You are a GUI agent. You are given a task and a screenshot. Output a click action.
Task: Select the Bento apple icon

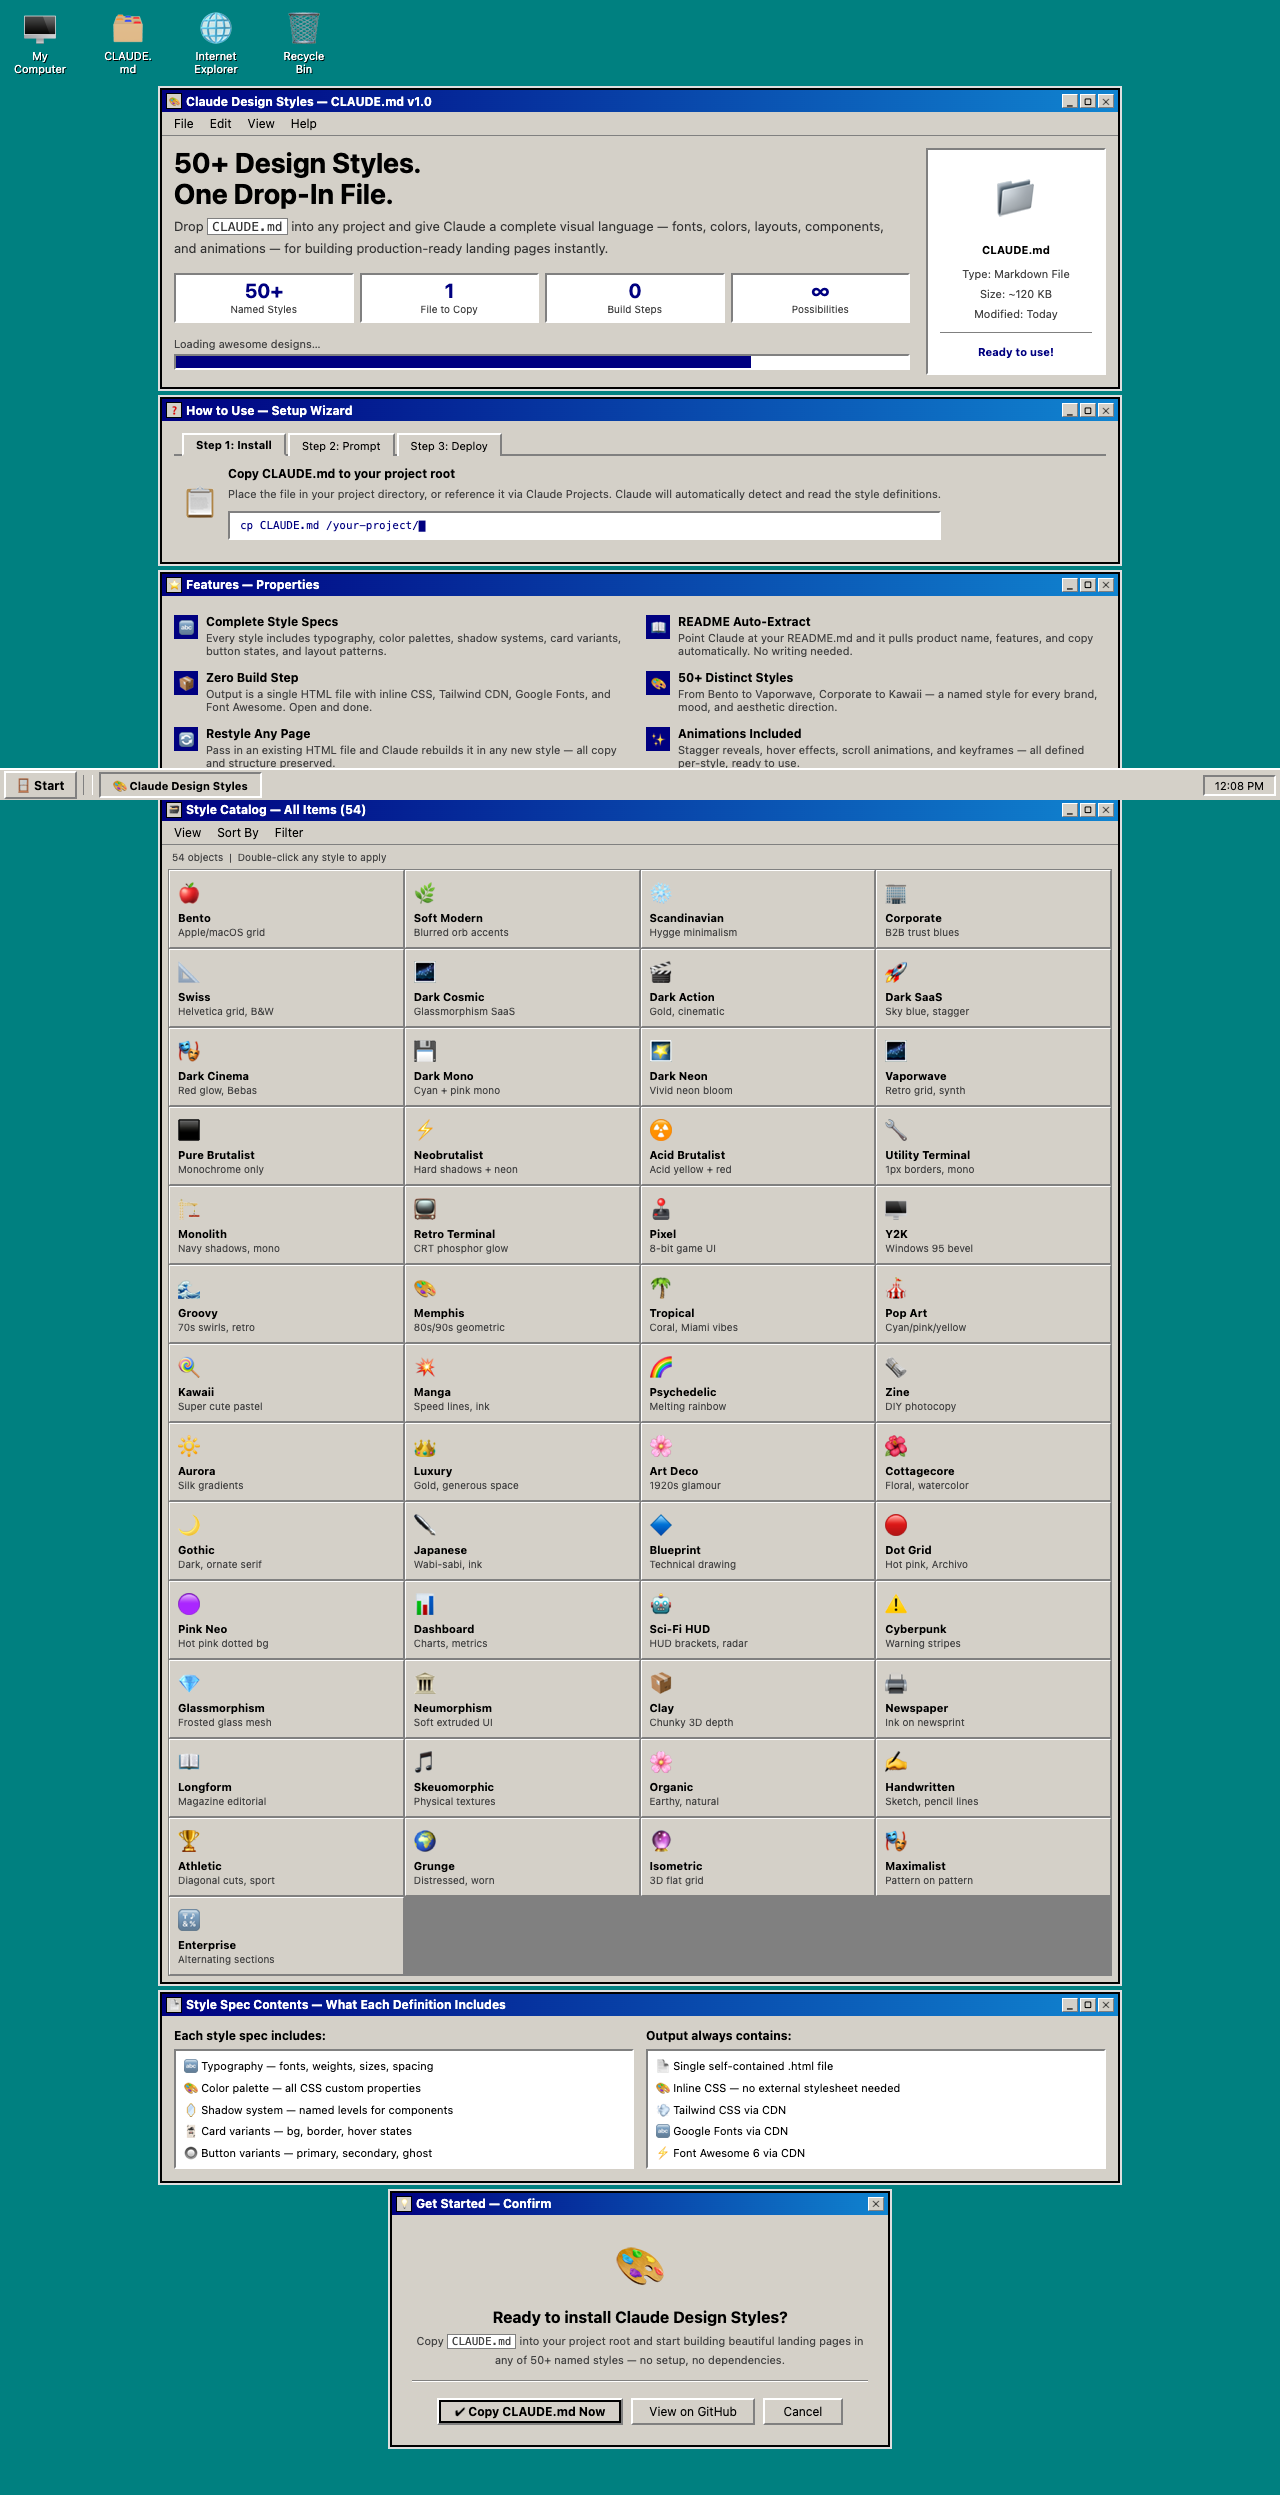click(x=189, y=893)
